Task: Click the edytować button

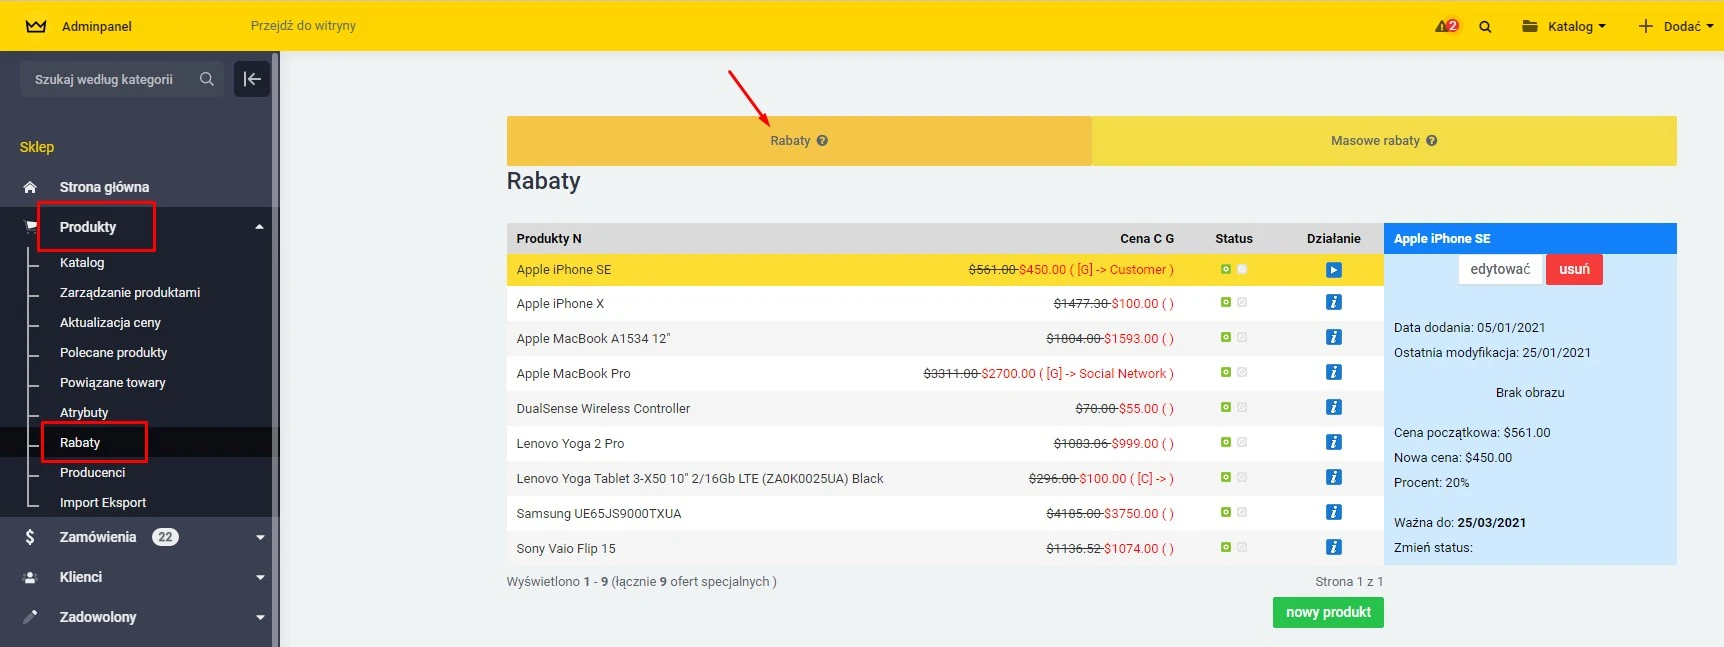Action: click(1500, 269)
